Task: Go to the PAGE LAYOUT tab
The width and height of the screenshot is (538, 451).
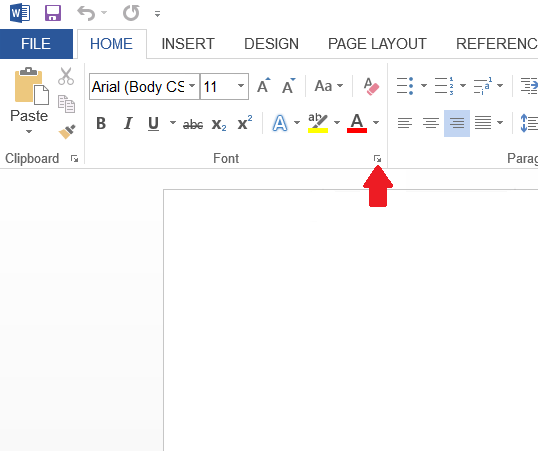Action: [377, 44]
